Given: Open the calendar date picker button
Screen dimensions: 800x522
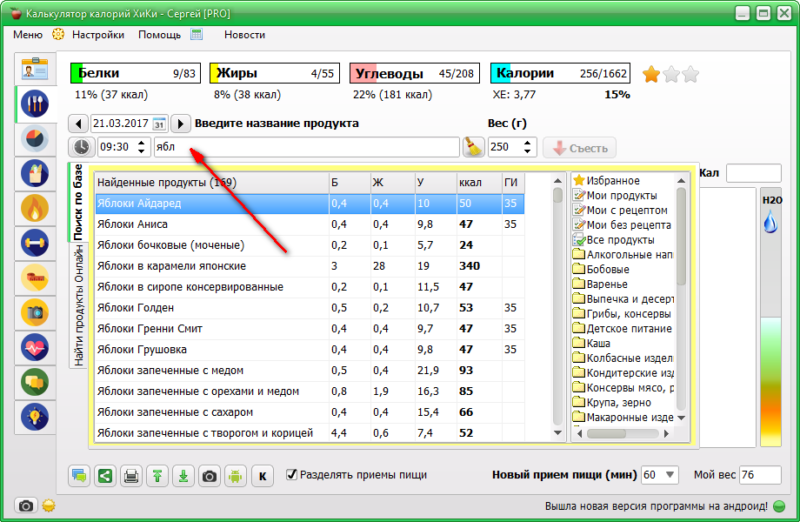Looking at the screenshot, I should [x=158, y=123].
